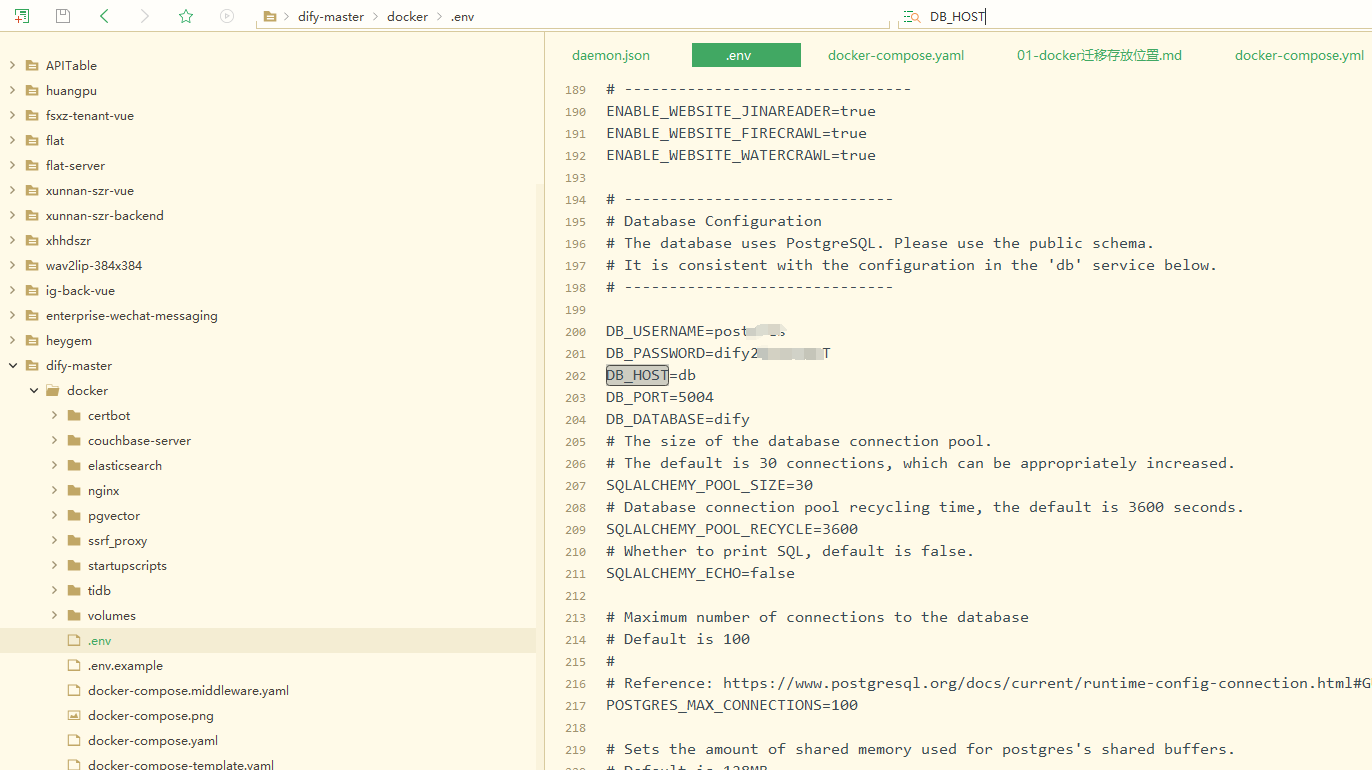Click the star favorite icon
This screenshot has height=770, width=1372.
[x=186, y=16]
